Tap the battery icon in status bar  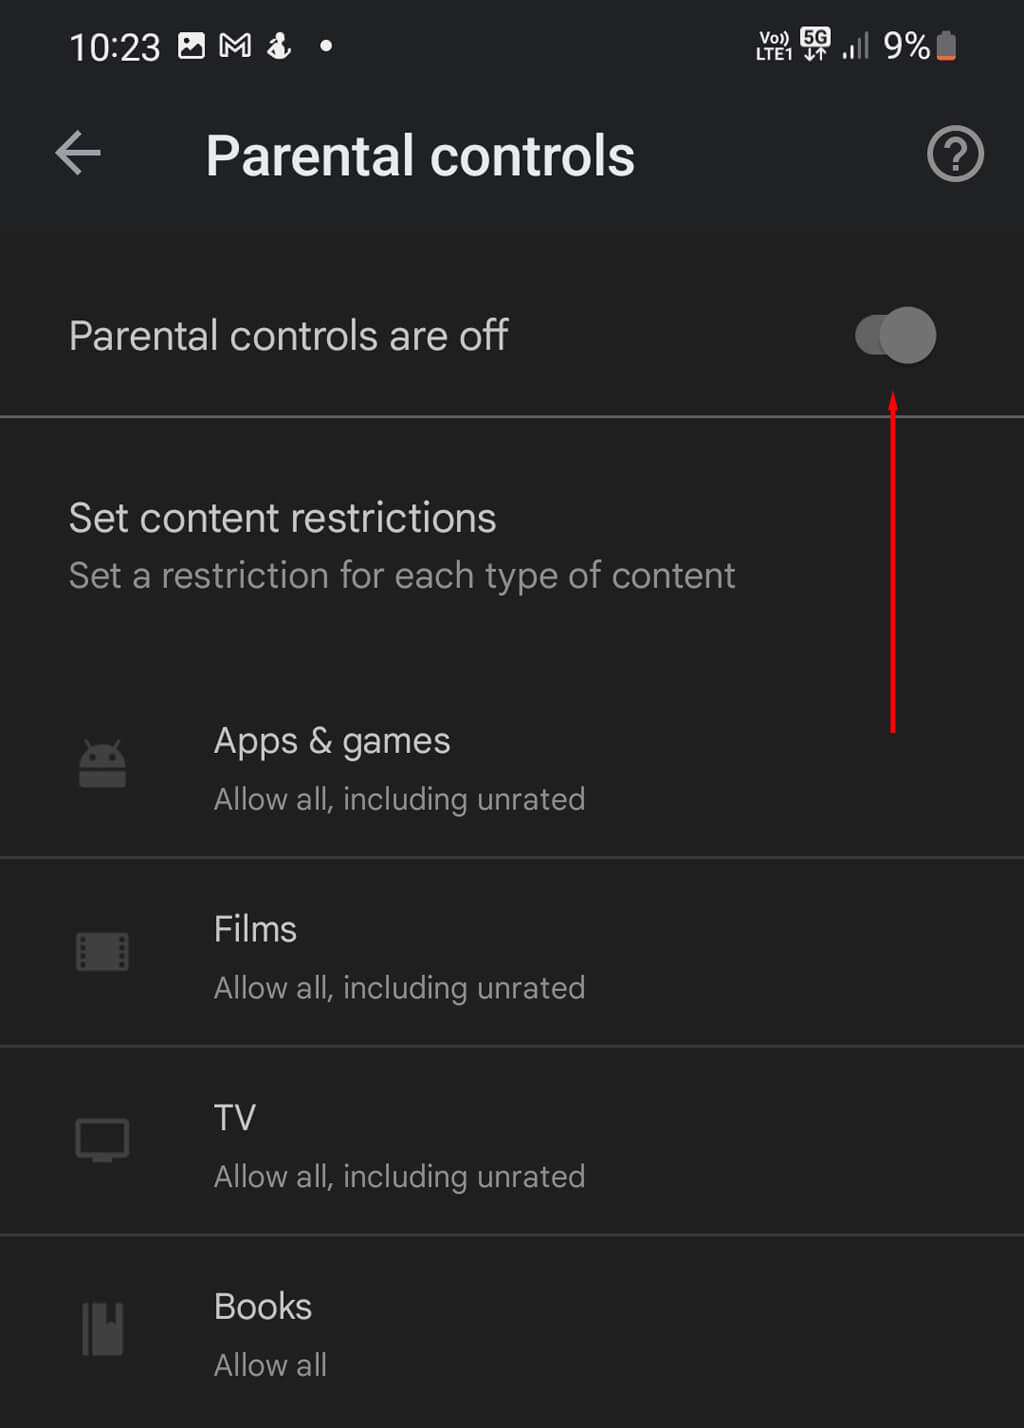[x=946, y=46]
